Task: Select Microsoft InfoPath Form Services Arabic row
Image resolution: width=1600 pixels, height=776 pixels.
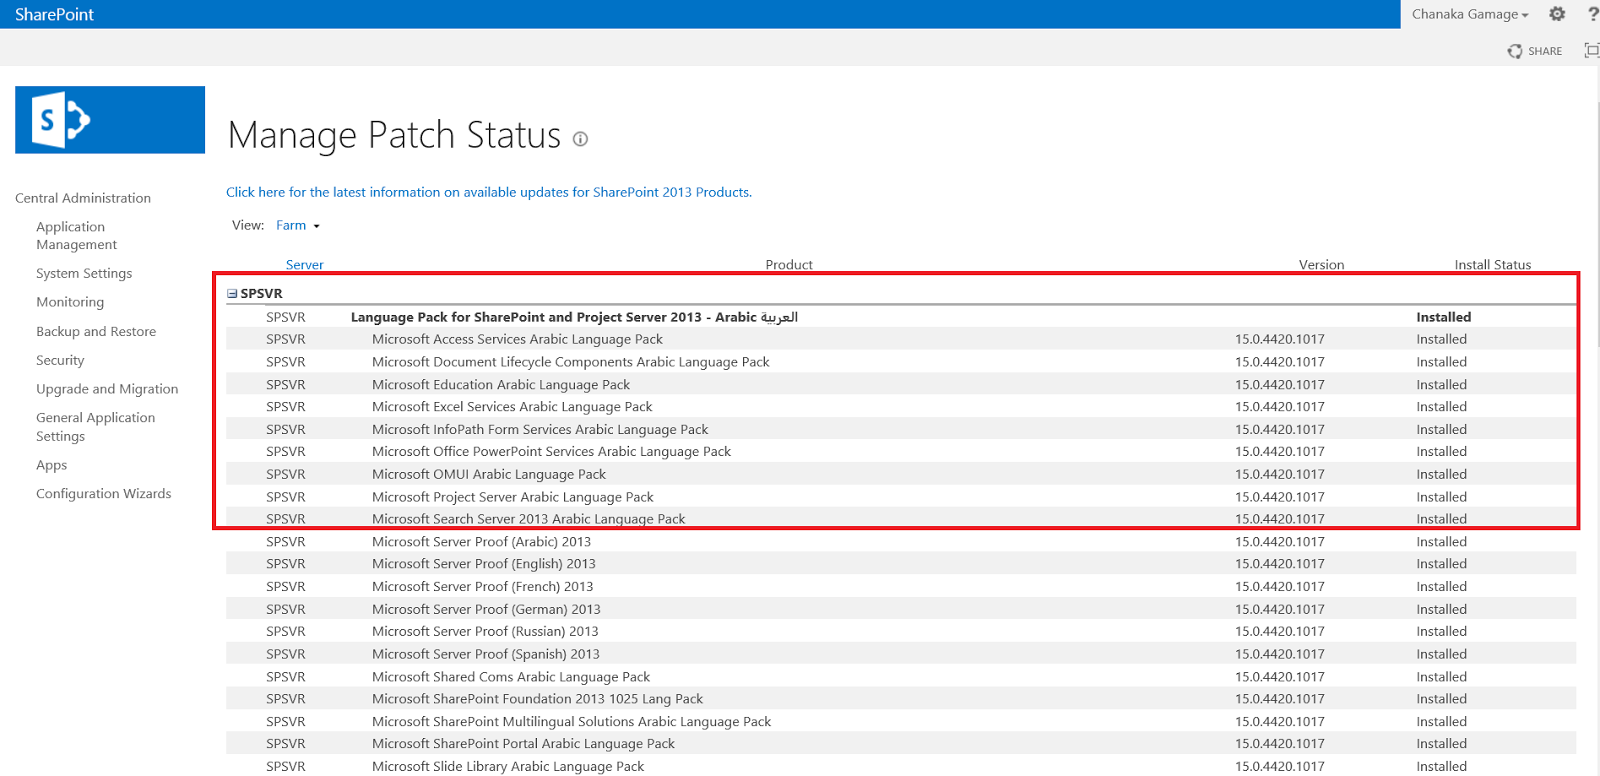Action: pyautogui.click(x=901, y=429)
